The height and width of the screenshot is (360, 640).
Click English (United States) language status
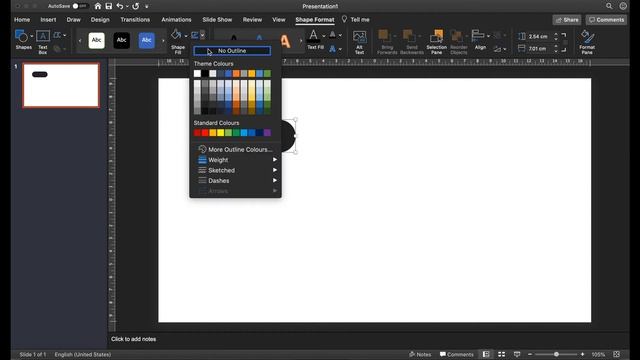(83, 354)
